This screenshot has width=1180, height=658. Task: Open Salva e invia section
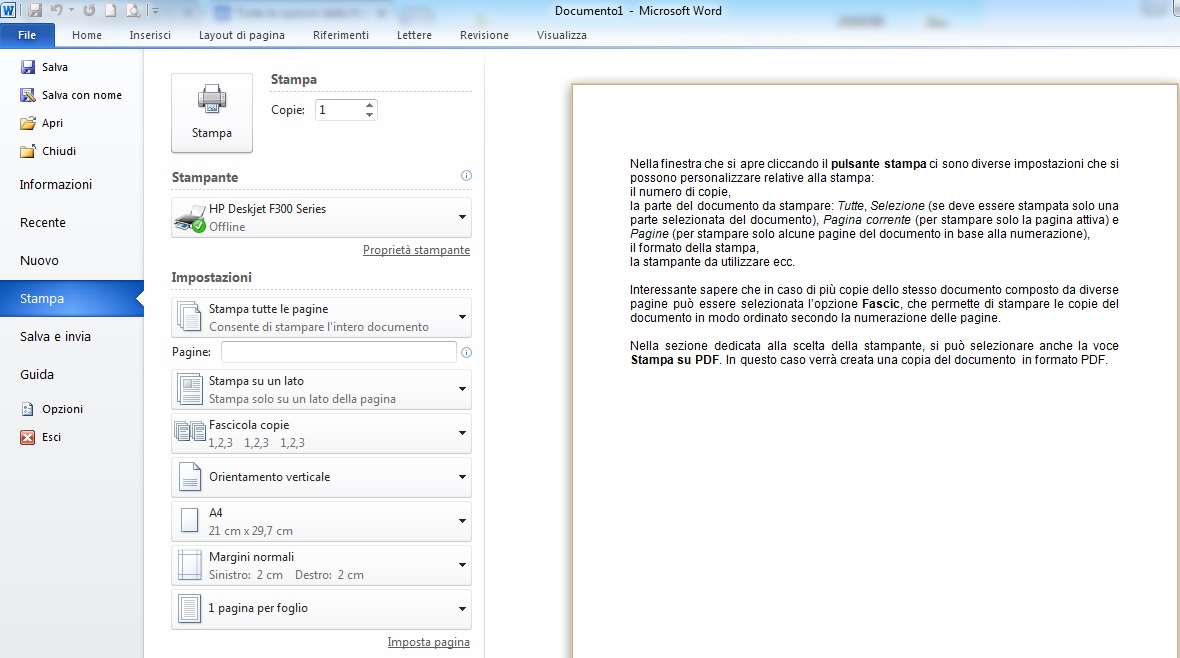pos(55,337)
